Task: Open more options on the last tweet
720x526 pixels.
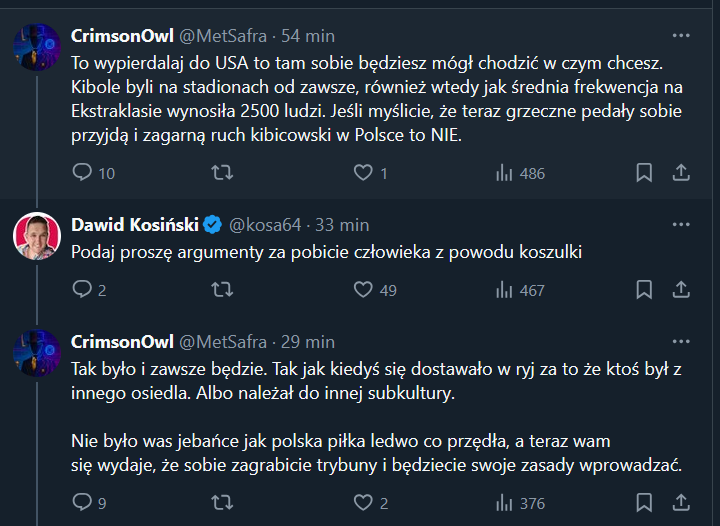Action: coord(681,341)
